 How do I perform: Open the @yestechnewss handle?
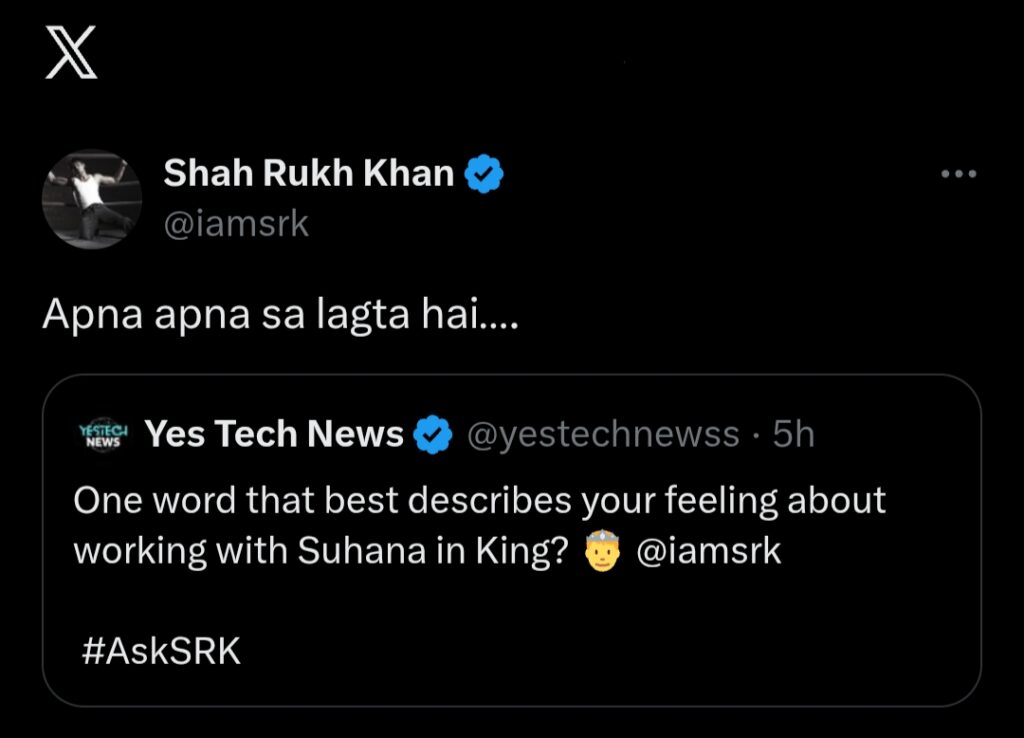click(x=603, y=435)
